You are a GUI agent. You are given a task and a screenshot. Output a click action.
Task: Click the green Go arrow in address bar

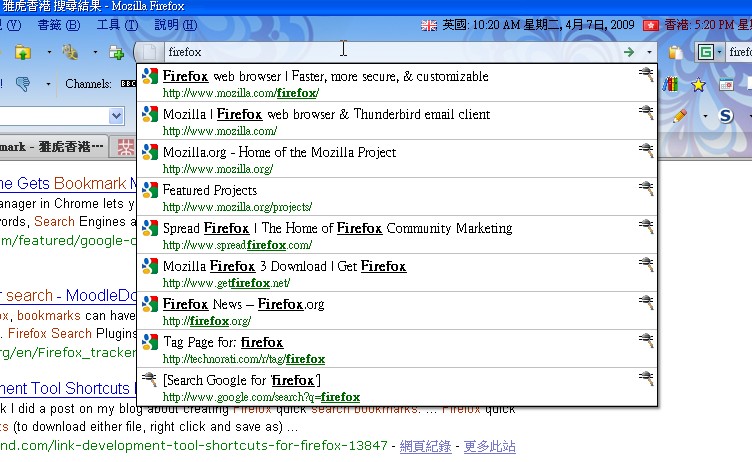(629, 52)
